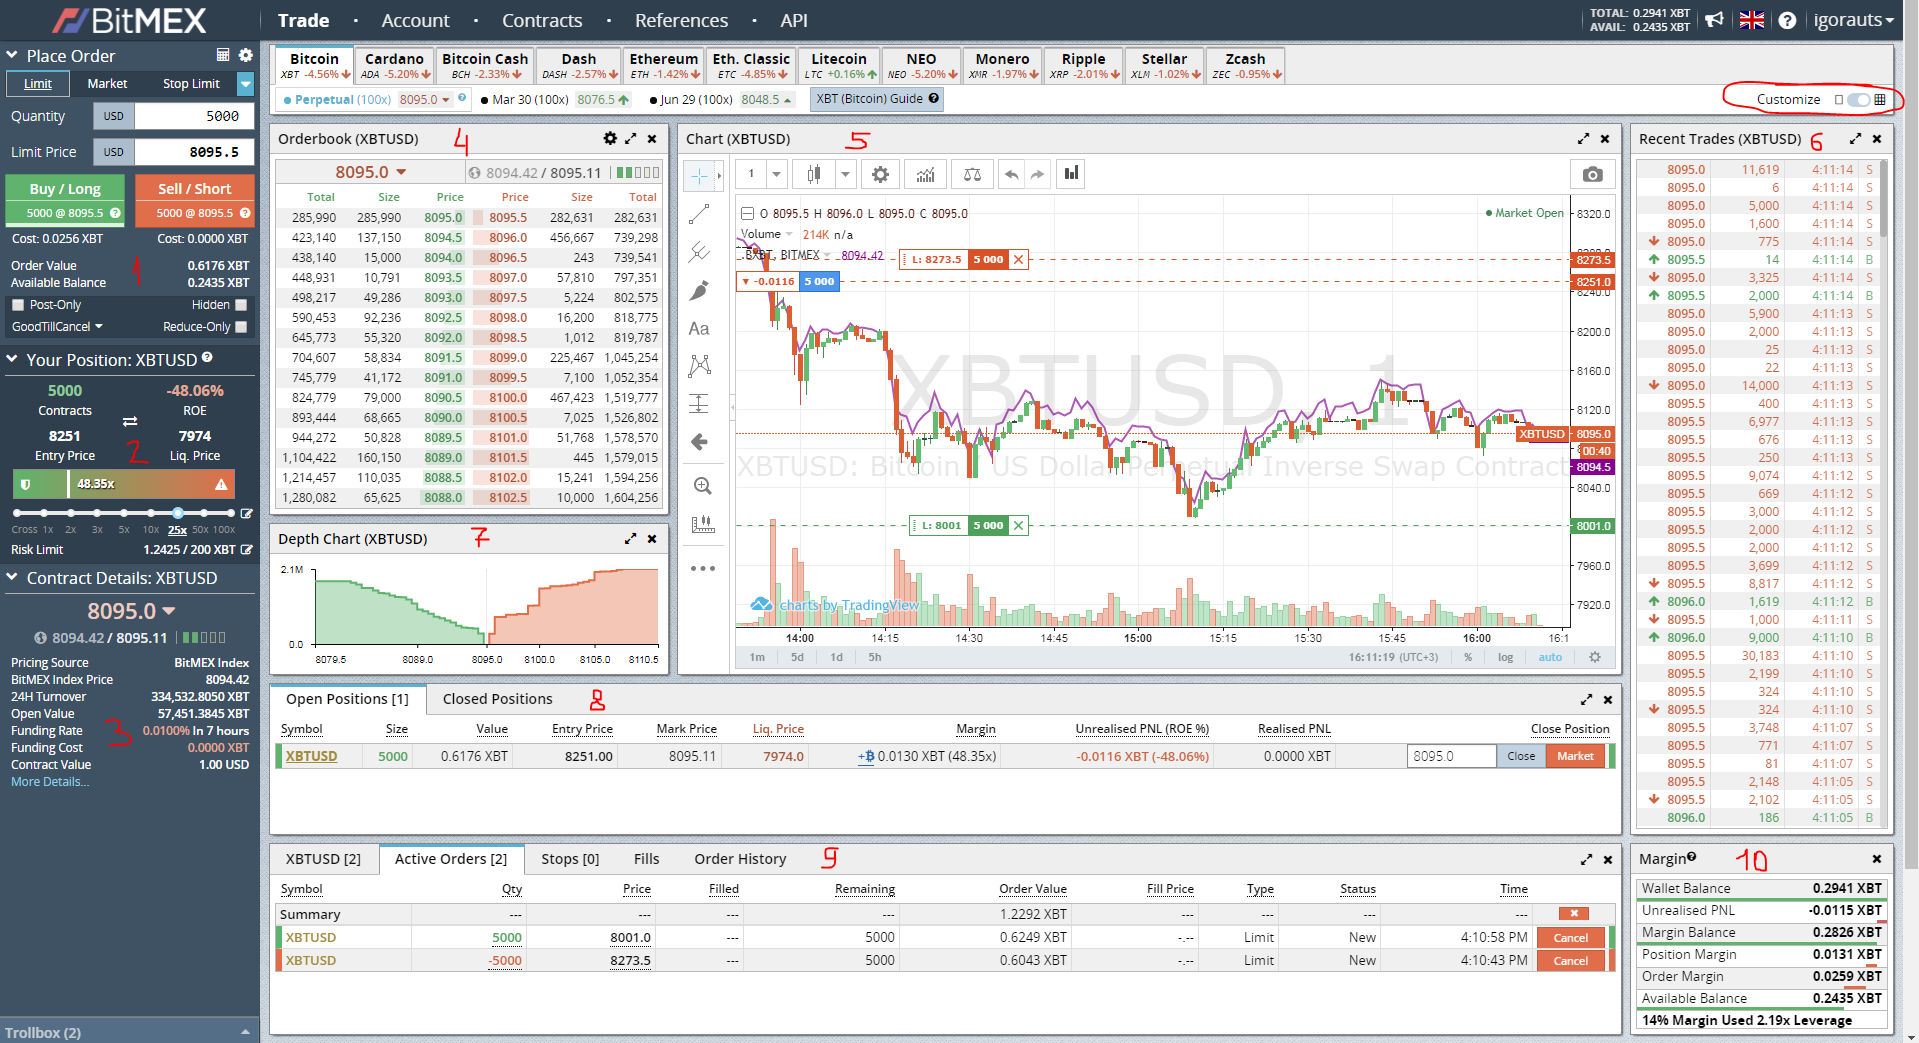Image resolution: width=1919 pixels, height=1043 pixels.
Task: Select the brush drawing tool
Action: pos(700,290)
